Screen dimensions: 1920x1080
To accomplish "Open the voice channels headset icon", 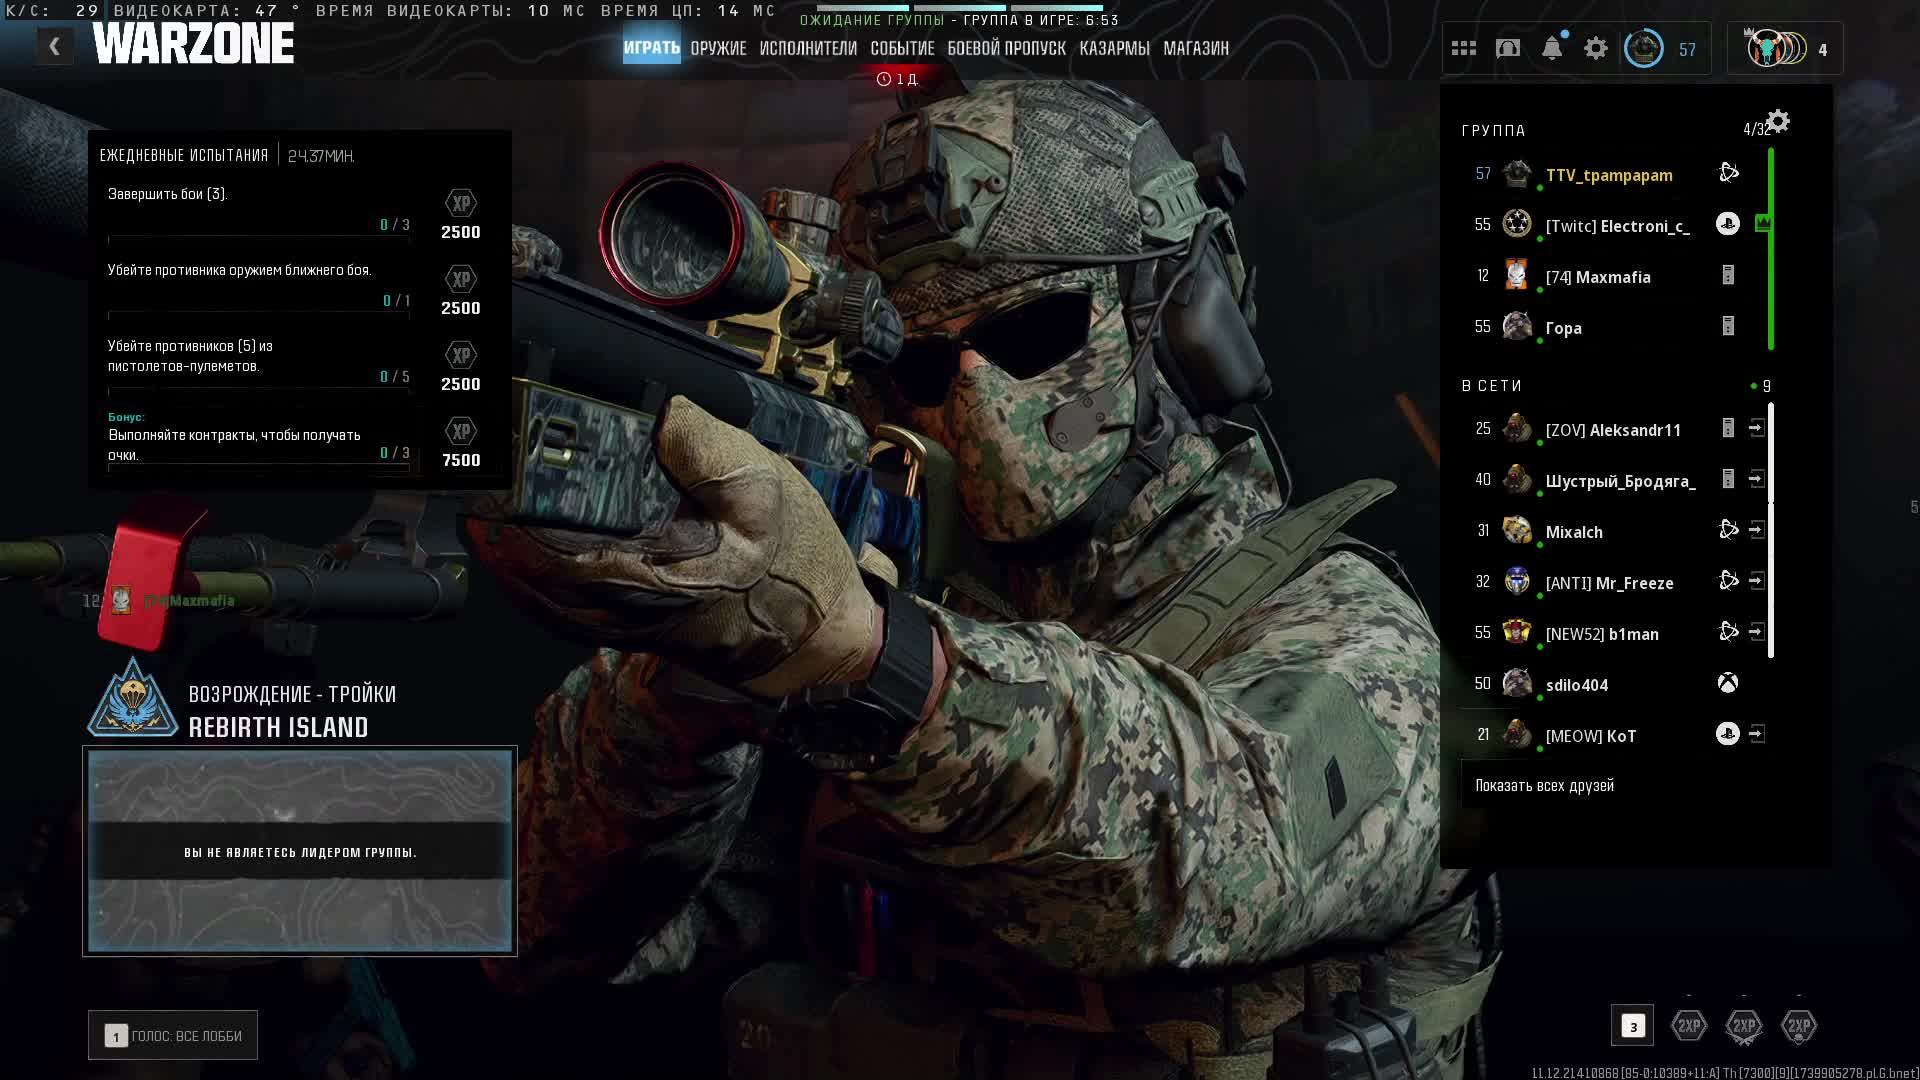I will [1508, 48].
